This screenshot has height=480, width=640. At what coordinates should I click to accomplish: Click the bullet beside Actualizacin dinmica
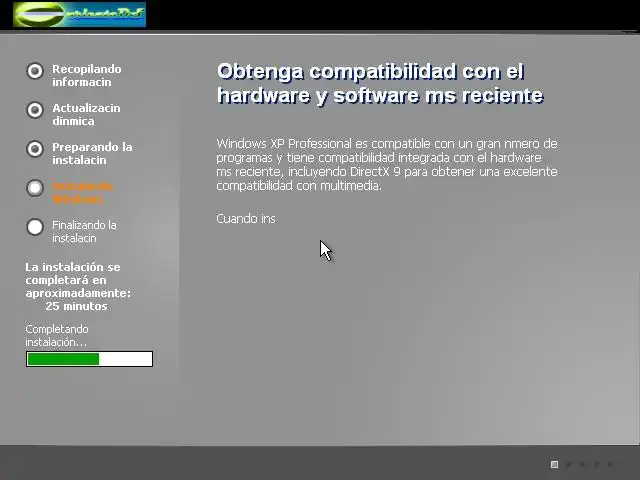click(x=35, y=110)
